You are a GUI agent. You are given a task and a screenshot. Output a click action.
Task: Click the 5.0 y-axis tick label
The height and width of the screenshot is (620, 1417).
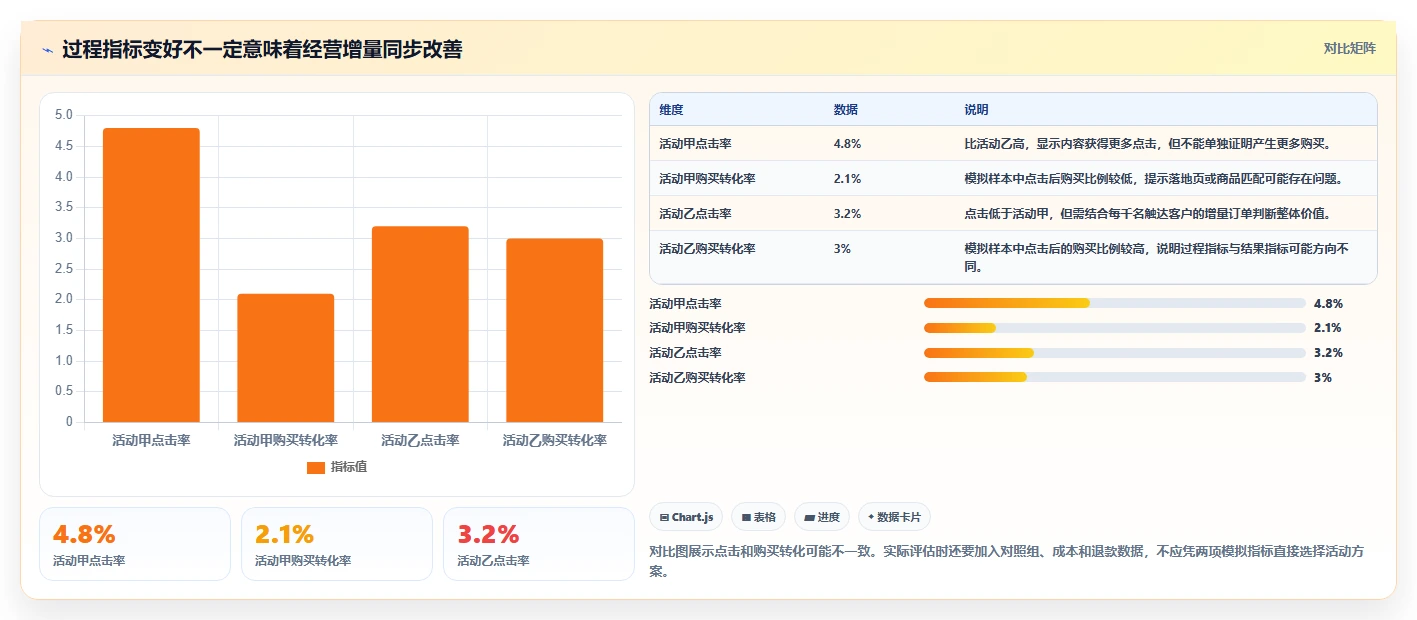(x=64, y=115)
